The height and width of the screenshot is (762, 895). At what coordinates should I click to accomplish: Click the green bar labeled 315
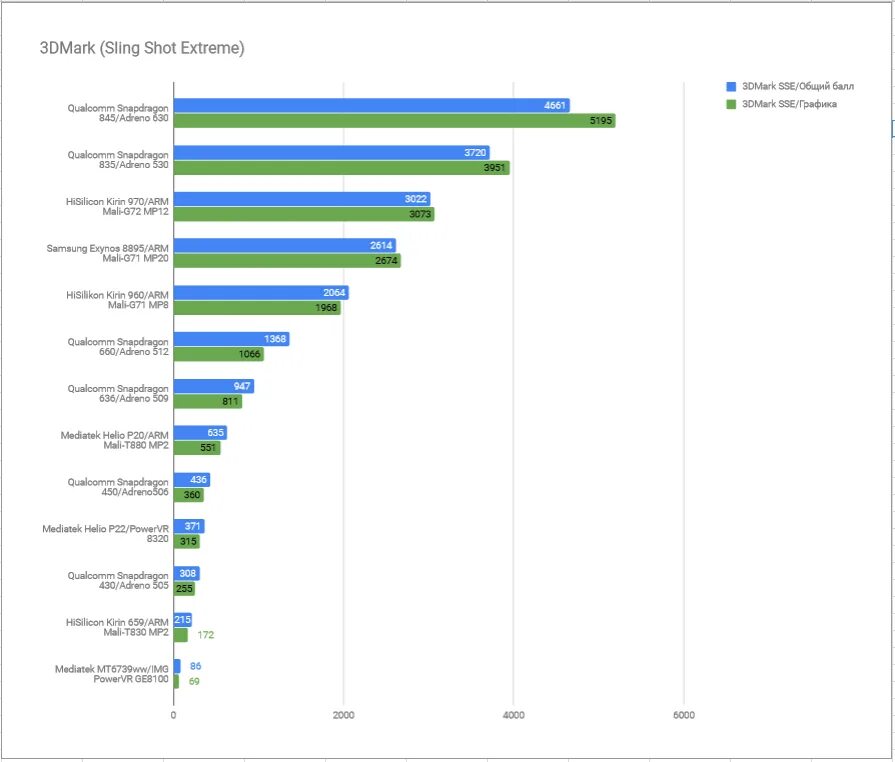(187, 541)
